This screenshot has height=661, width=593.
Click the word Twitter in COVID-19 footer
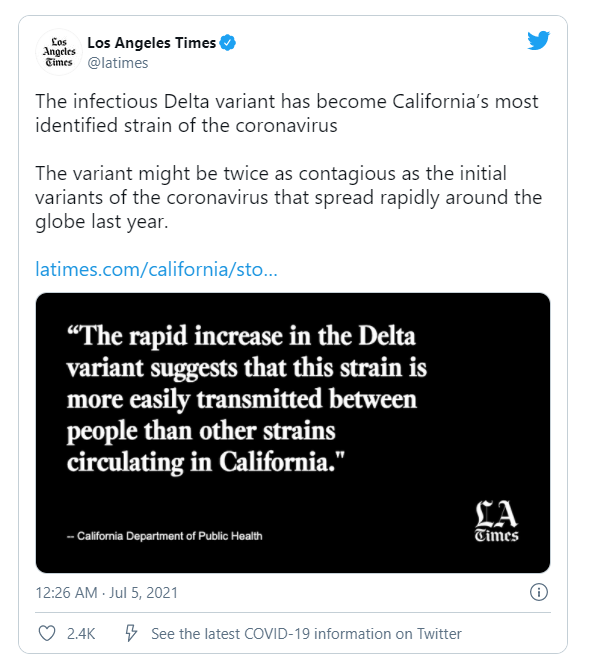439,634
